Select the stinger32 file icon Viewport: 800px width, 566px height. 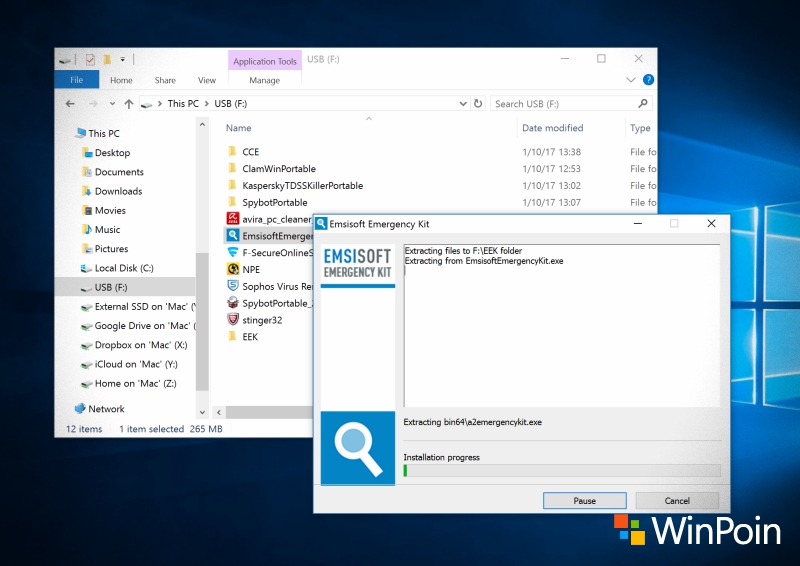click(x=233, y=319)
